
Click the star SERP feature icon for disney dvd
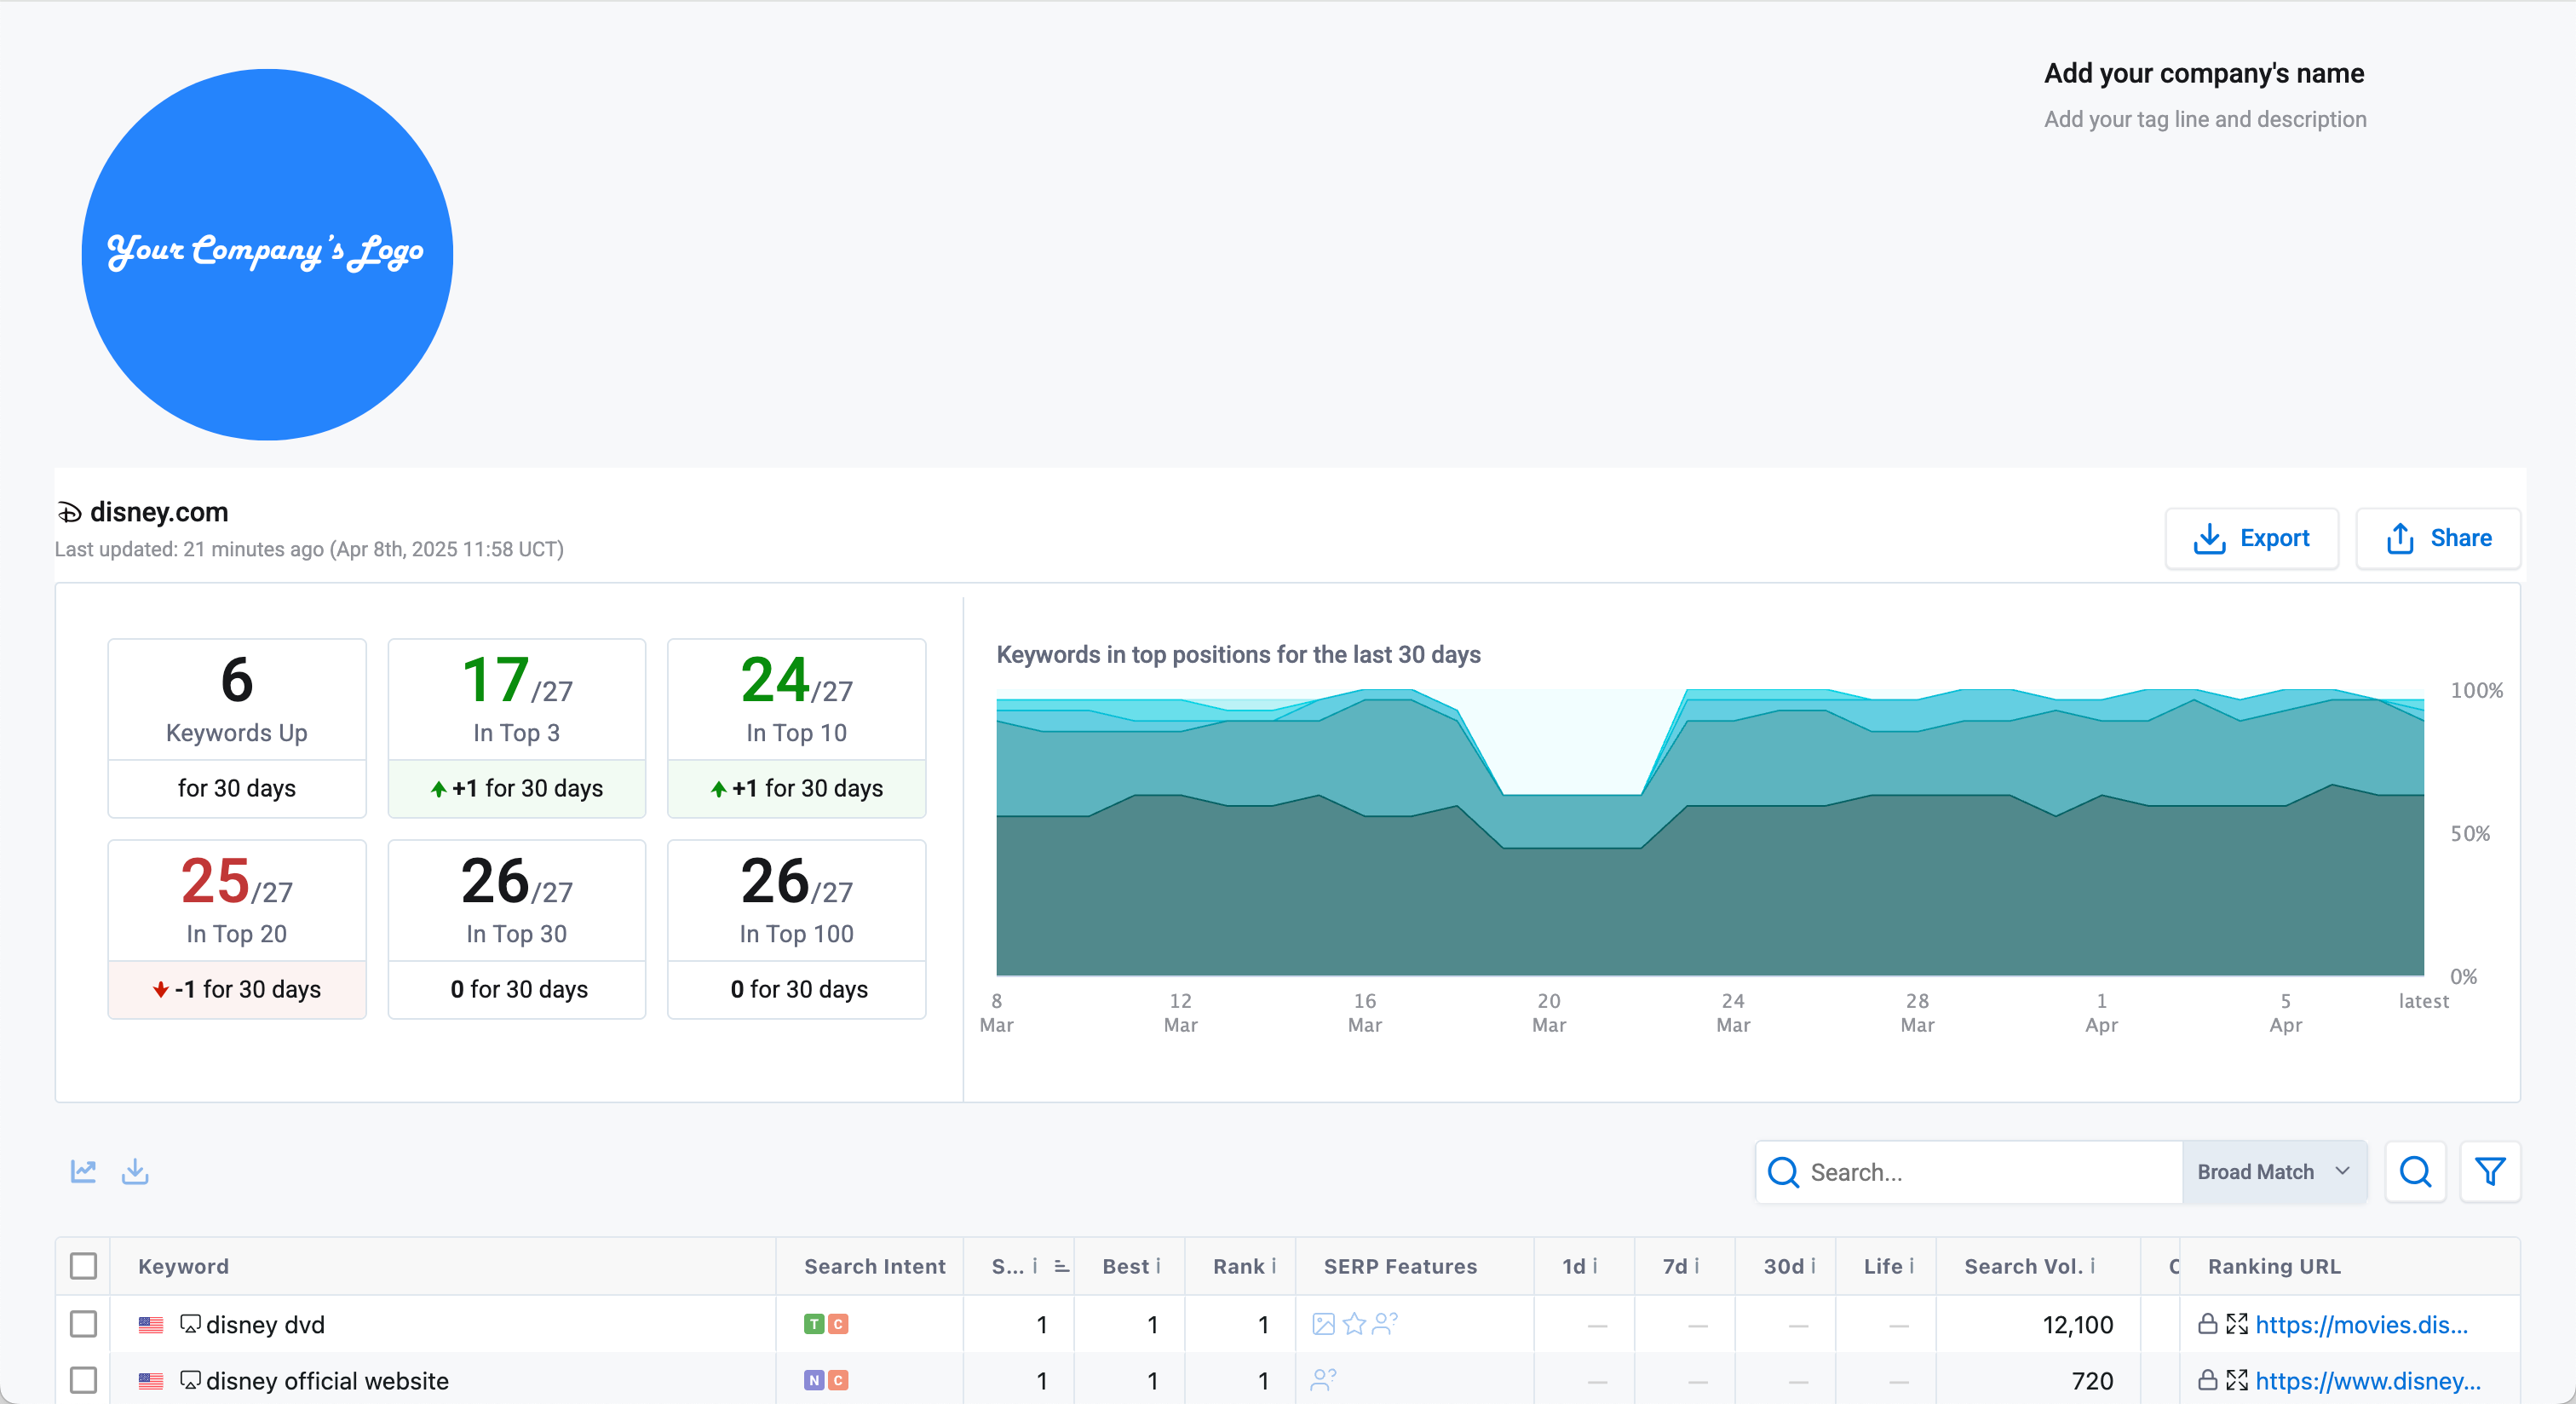pyautogui.click(x=1354, y=1324)
